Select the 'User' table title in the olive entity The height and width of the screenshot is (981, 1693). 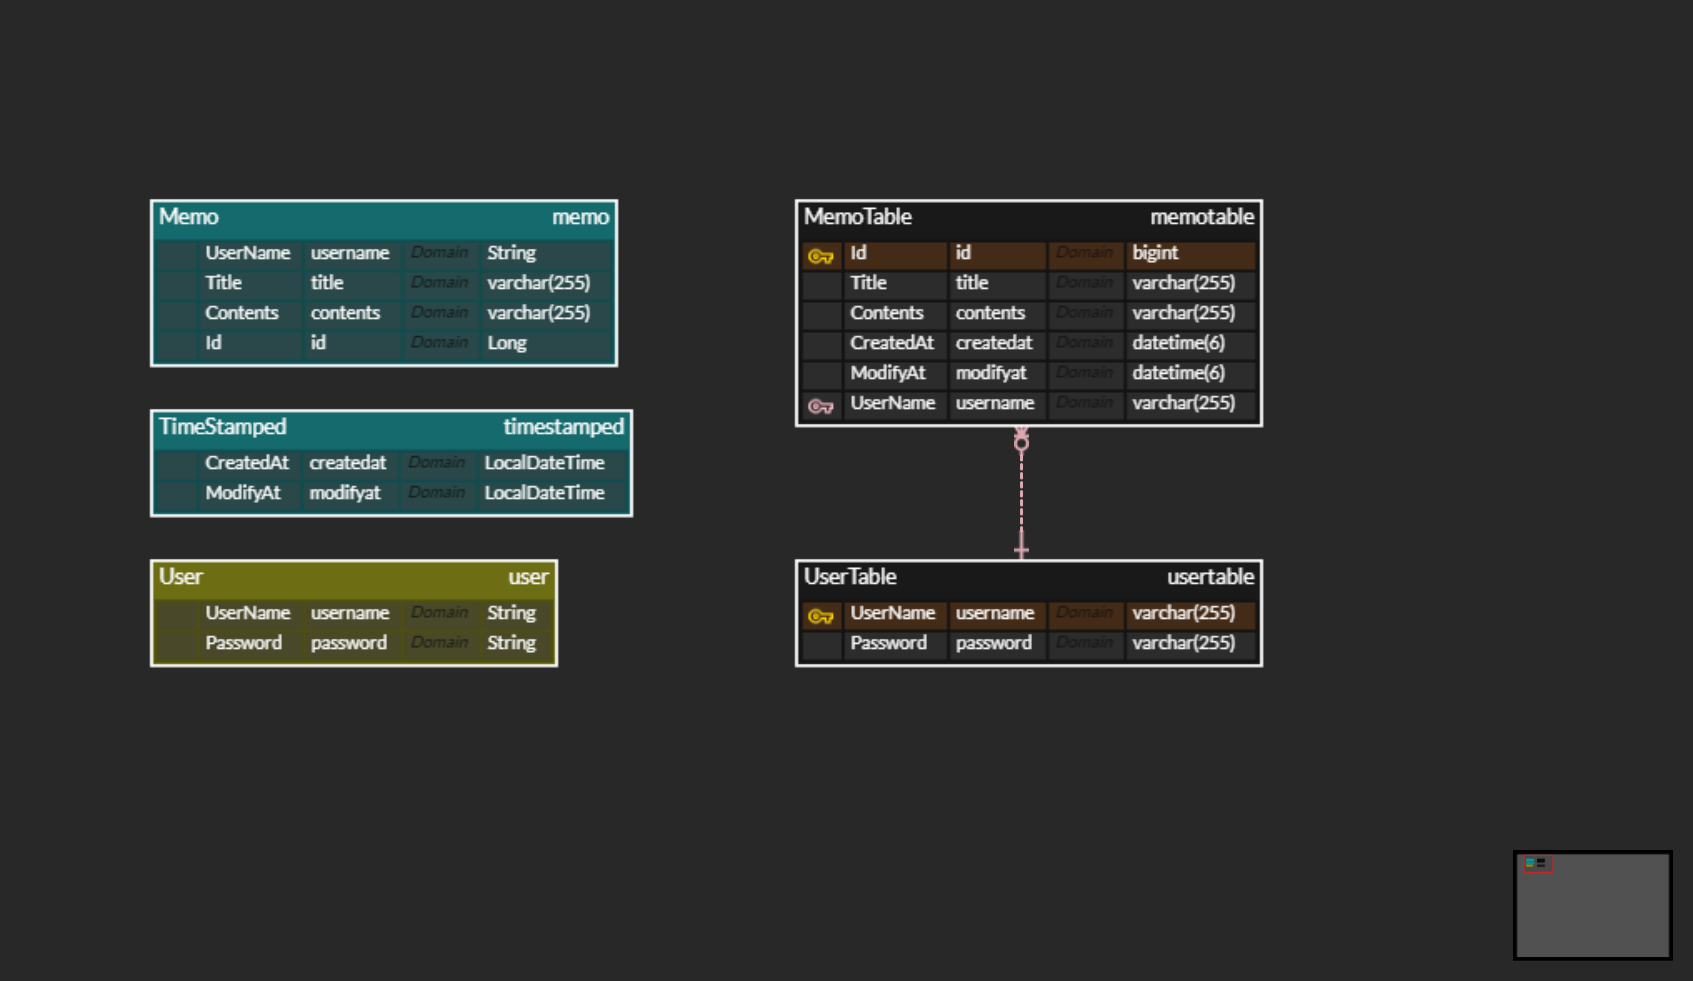pyautogui.click(x=180, y=577)
